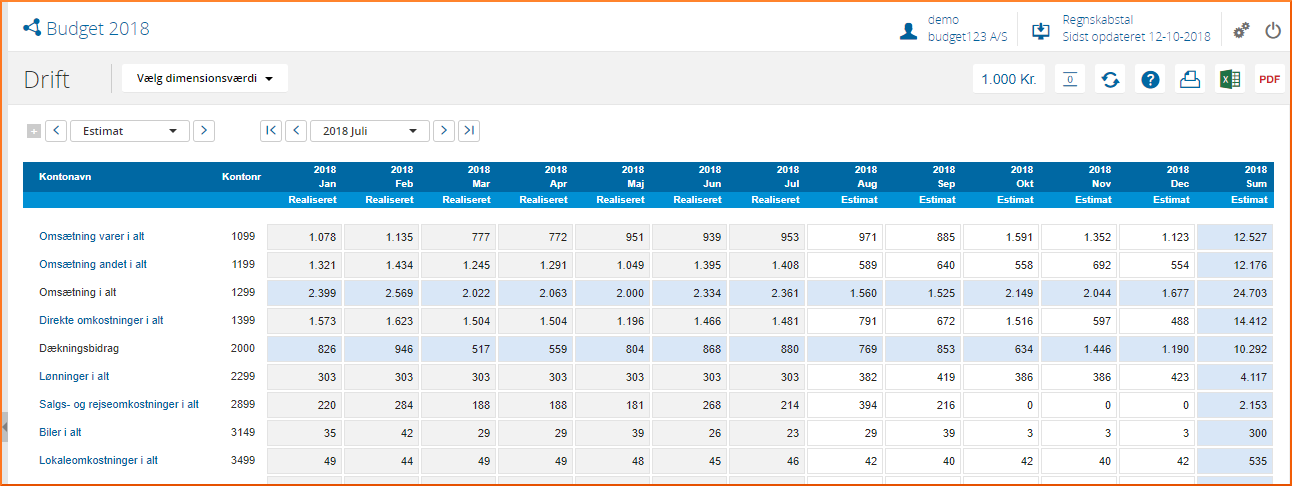
Task: Open the help question mark icon
Action: [1150, 79]
